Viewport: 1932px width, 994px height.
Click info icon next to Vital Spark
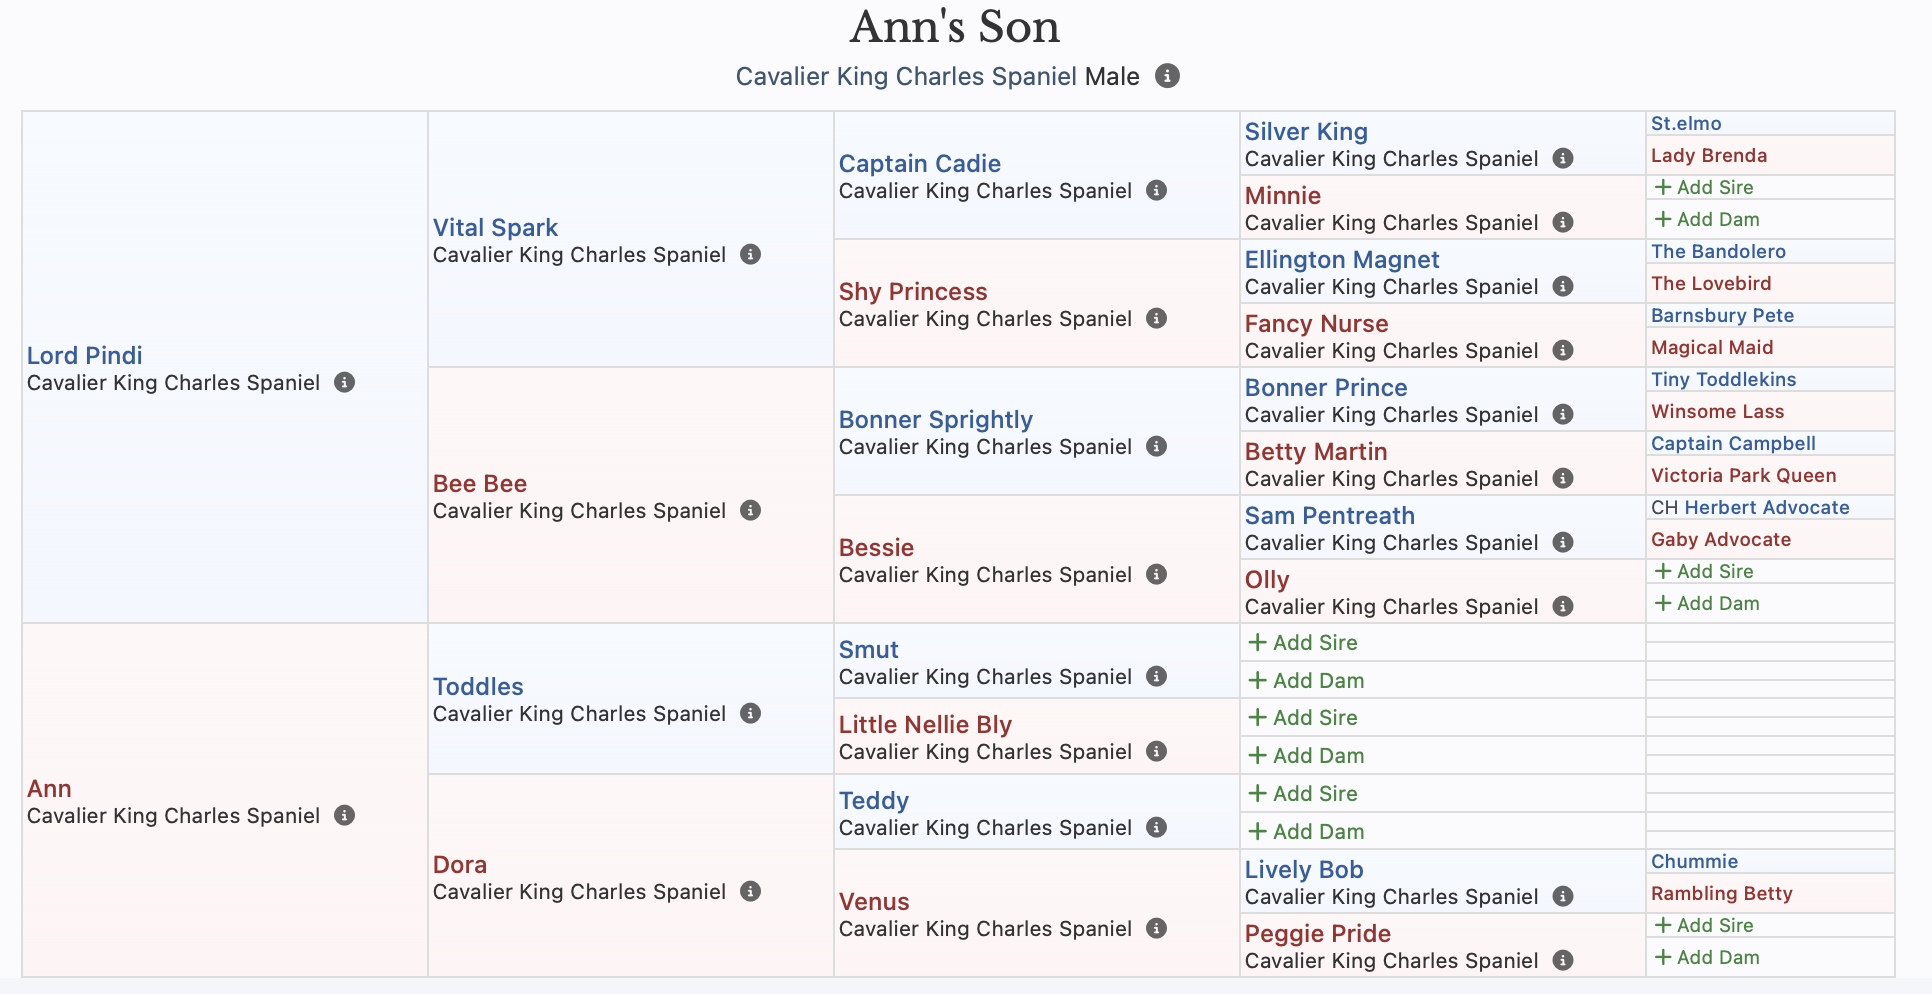pos(750,254)
